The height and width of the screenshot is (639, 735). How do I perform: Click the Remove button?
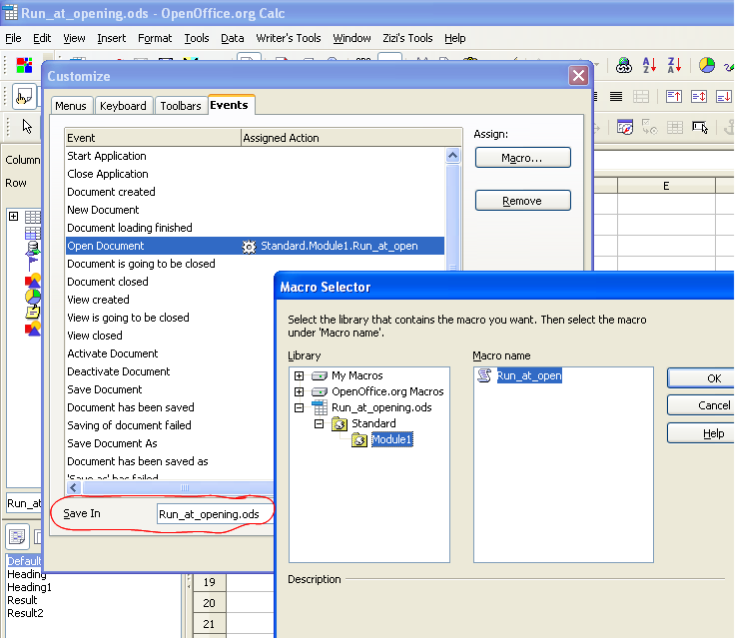523,201
